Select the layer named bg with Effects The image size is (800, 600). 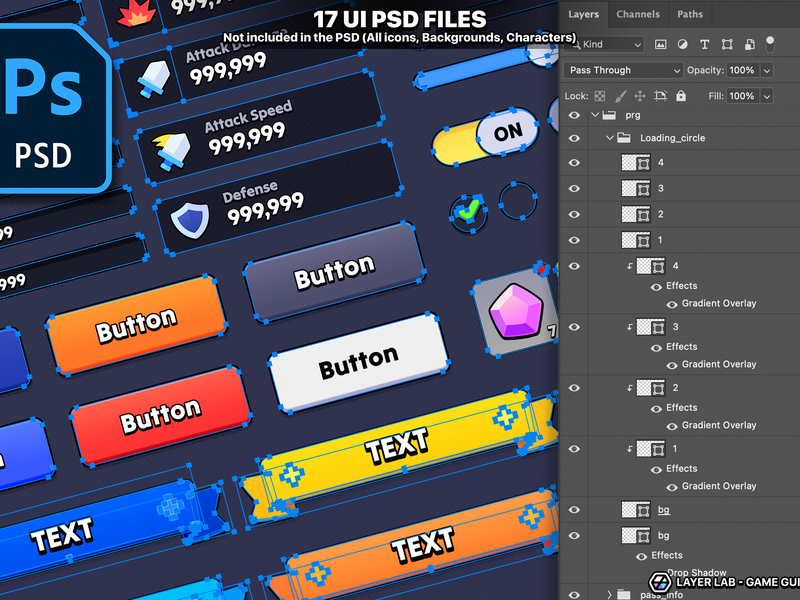663,535
